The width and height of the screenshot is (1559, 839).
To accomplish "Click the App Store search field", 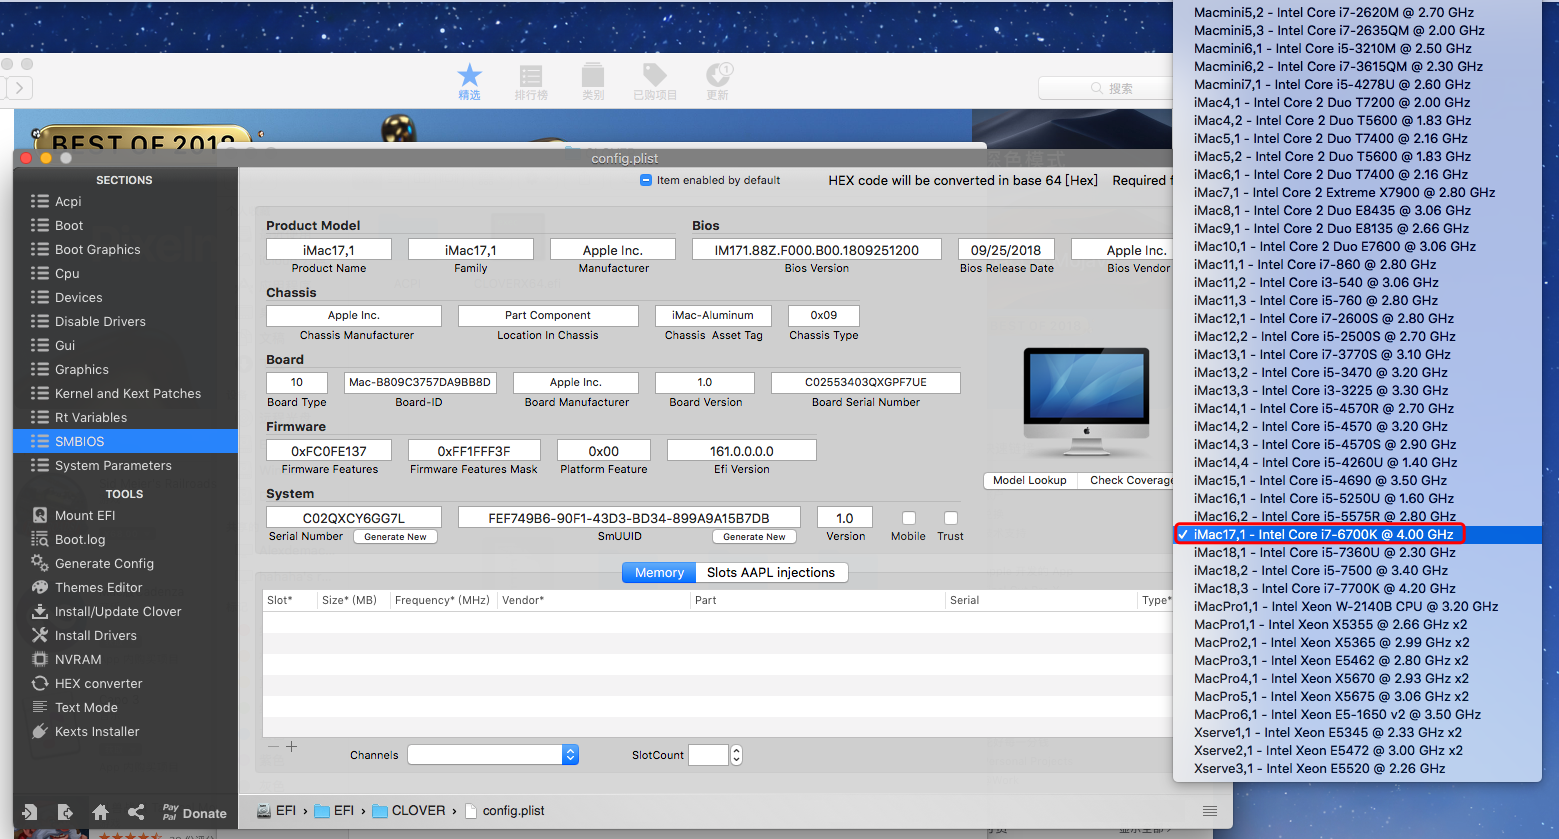I will [x=1105, y=88].
